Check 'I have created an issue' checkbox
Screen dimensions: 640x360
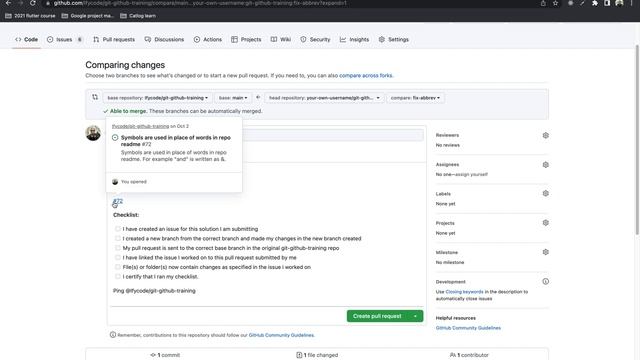coord(118,229)
